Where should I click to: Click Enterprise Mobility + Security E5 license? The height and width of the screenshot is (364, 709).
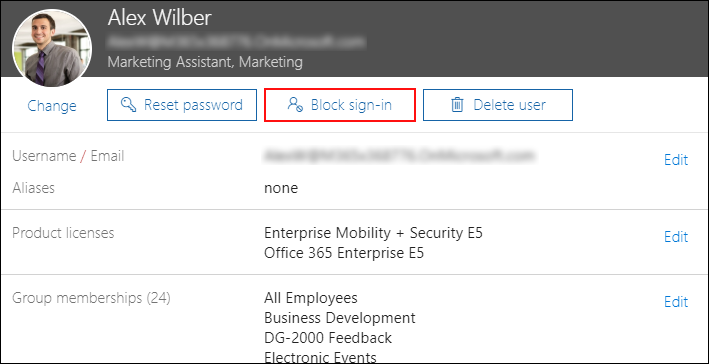point(373,233)
